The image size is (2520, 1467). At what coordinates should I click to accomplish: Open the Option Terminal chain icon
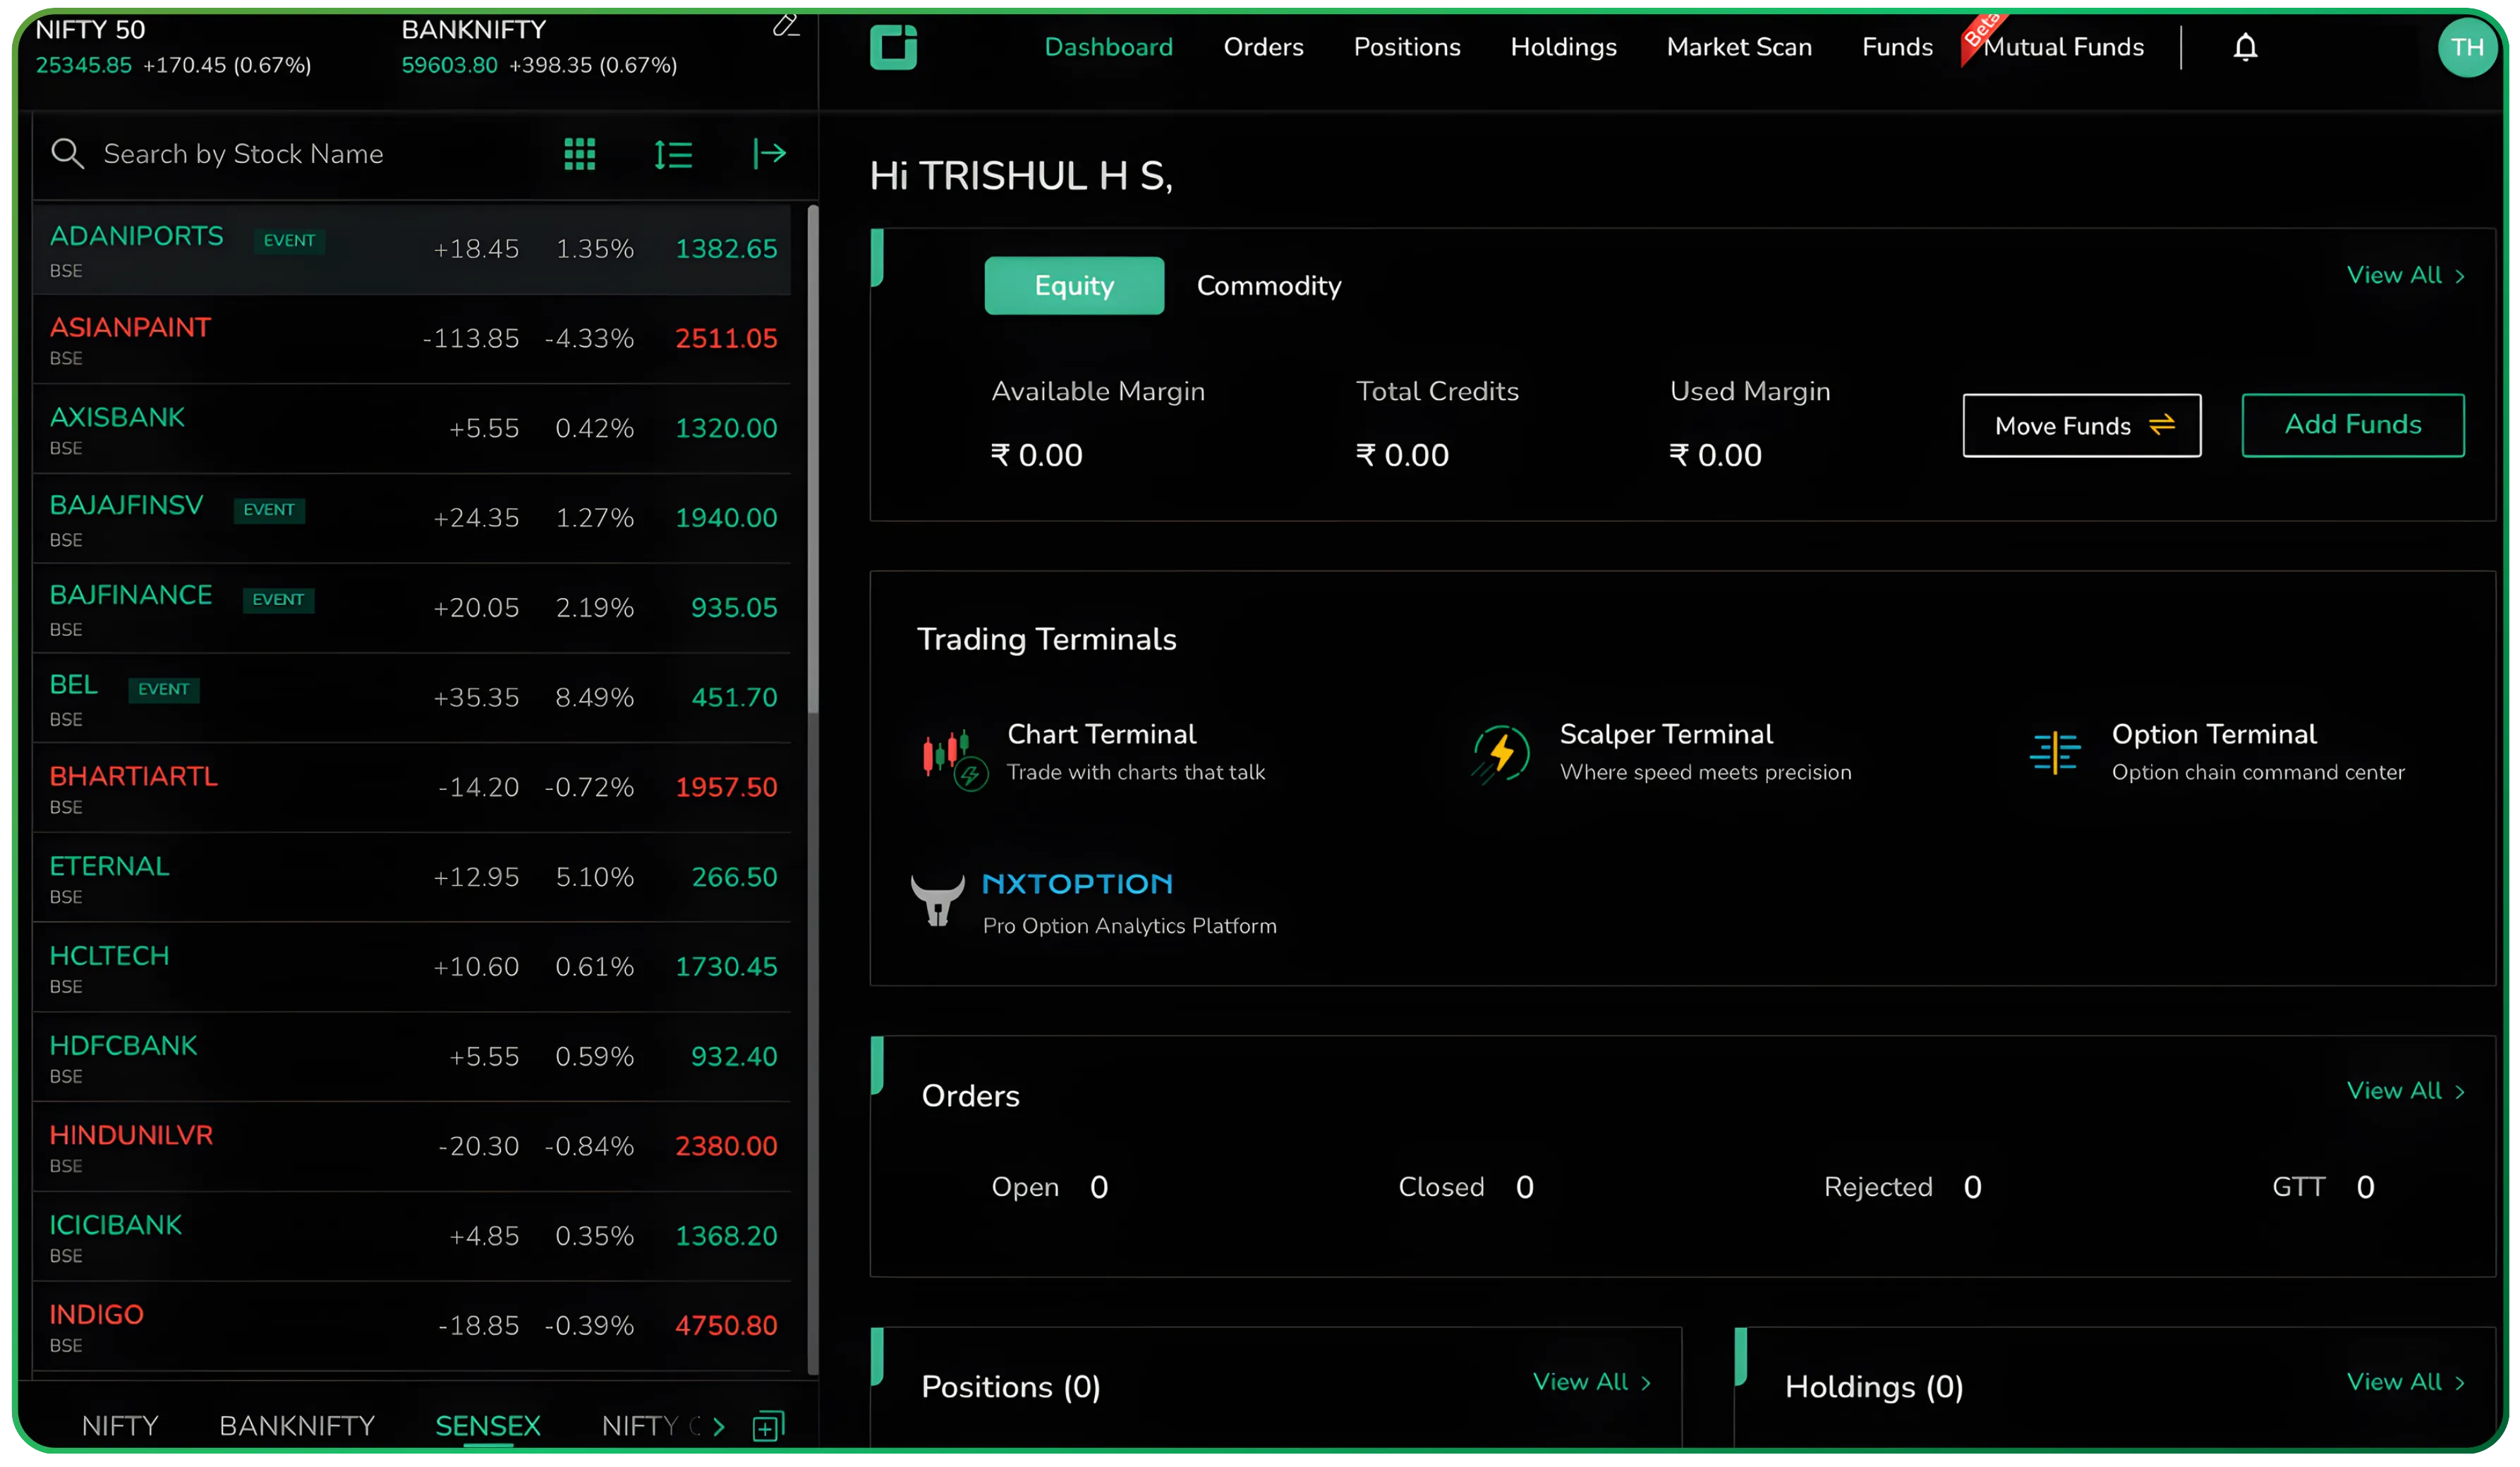point(2055,753)
